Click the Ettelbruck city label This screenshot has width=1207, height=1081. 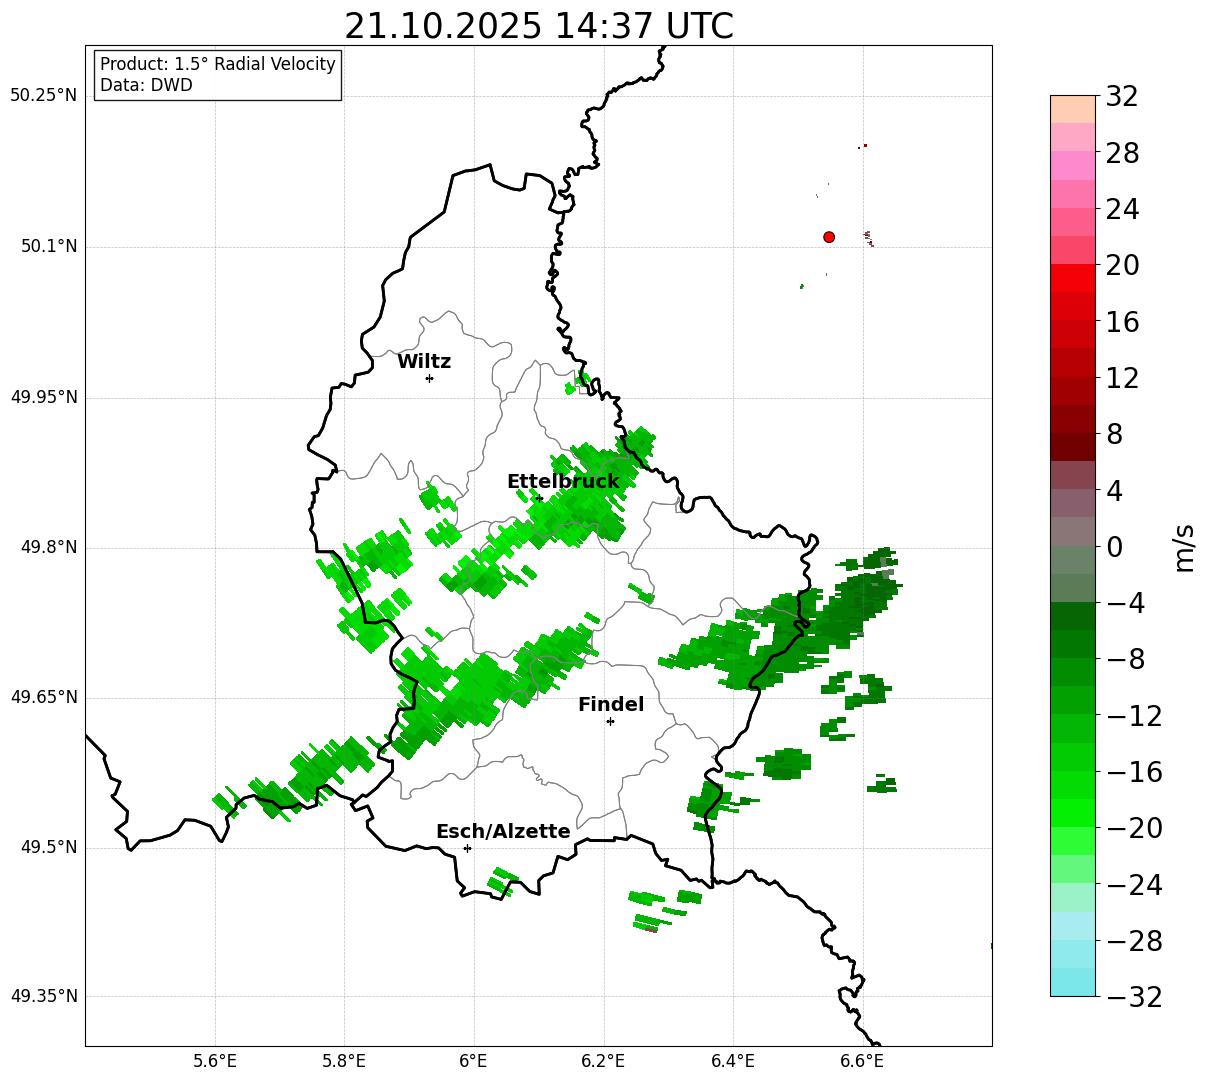563,482
